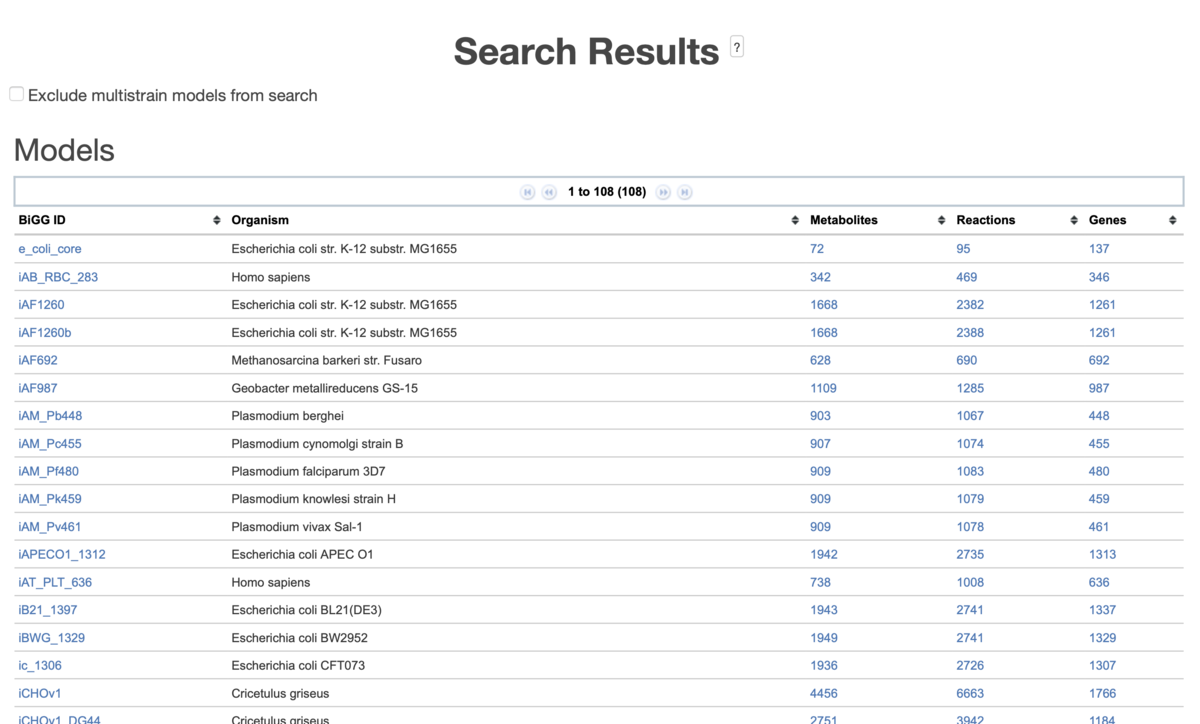Sort table by BiGG ID sort arrows
This screenshot has height=724, width=1200.
click(x=217, y=220)
